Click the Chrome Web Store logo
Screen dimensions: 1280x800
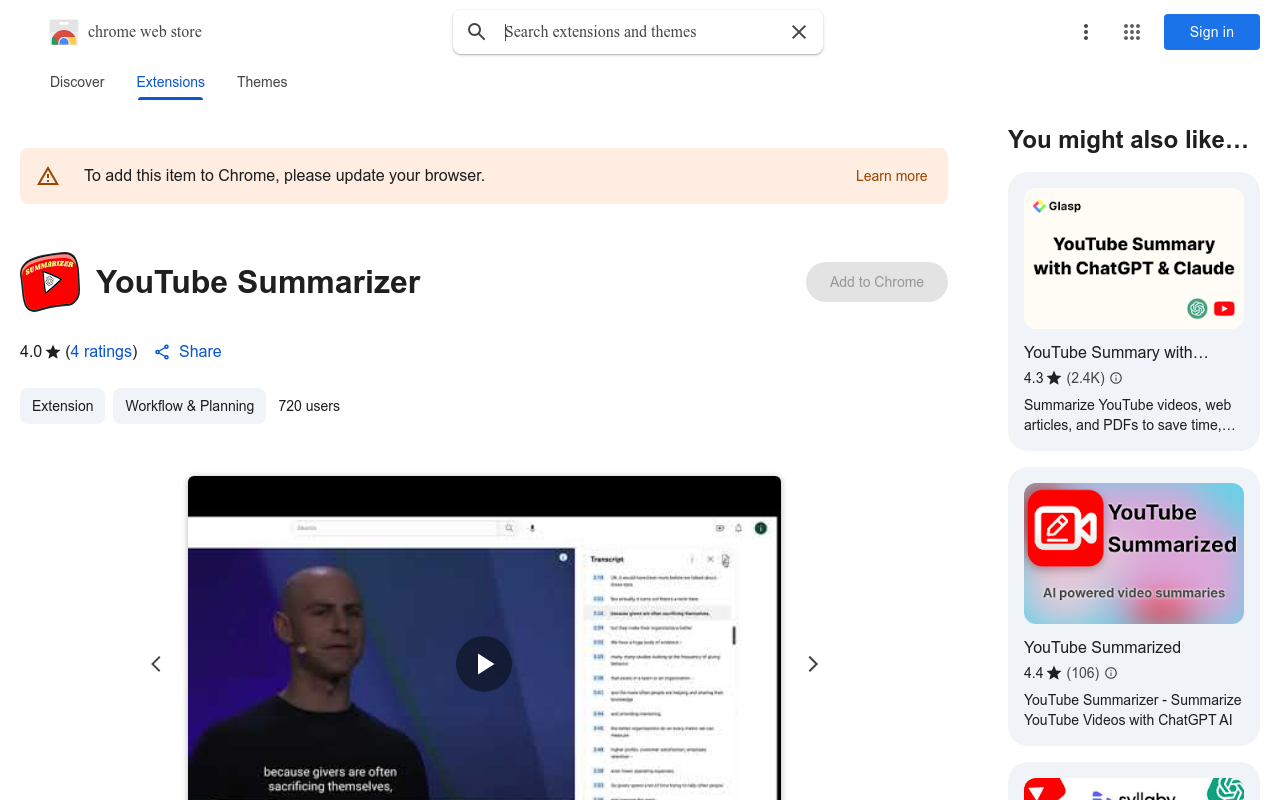pos(64,32)
